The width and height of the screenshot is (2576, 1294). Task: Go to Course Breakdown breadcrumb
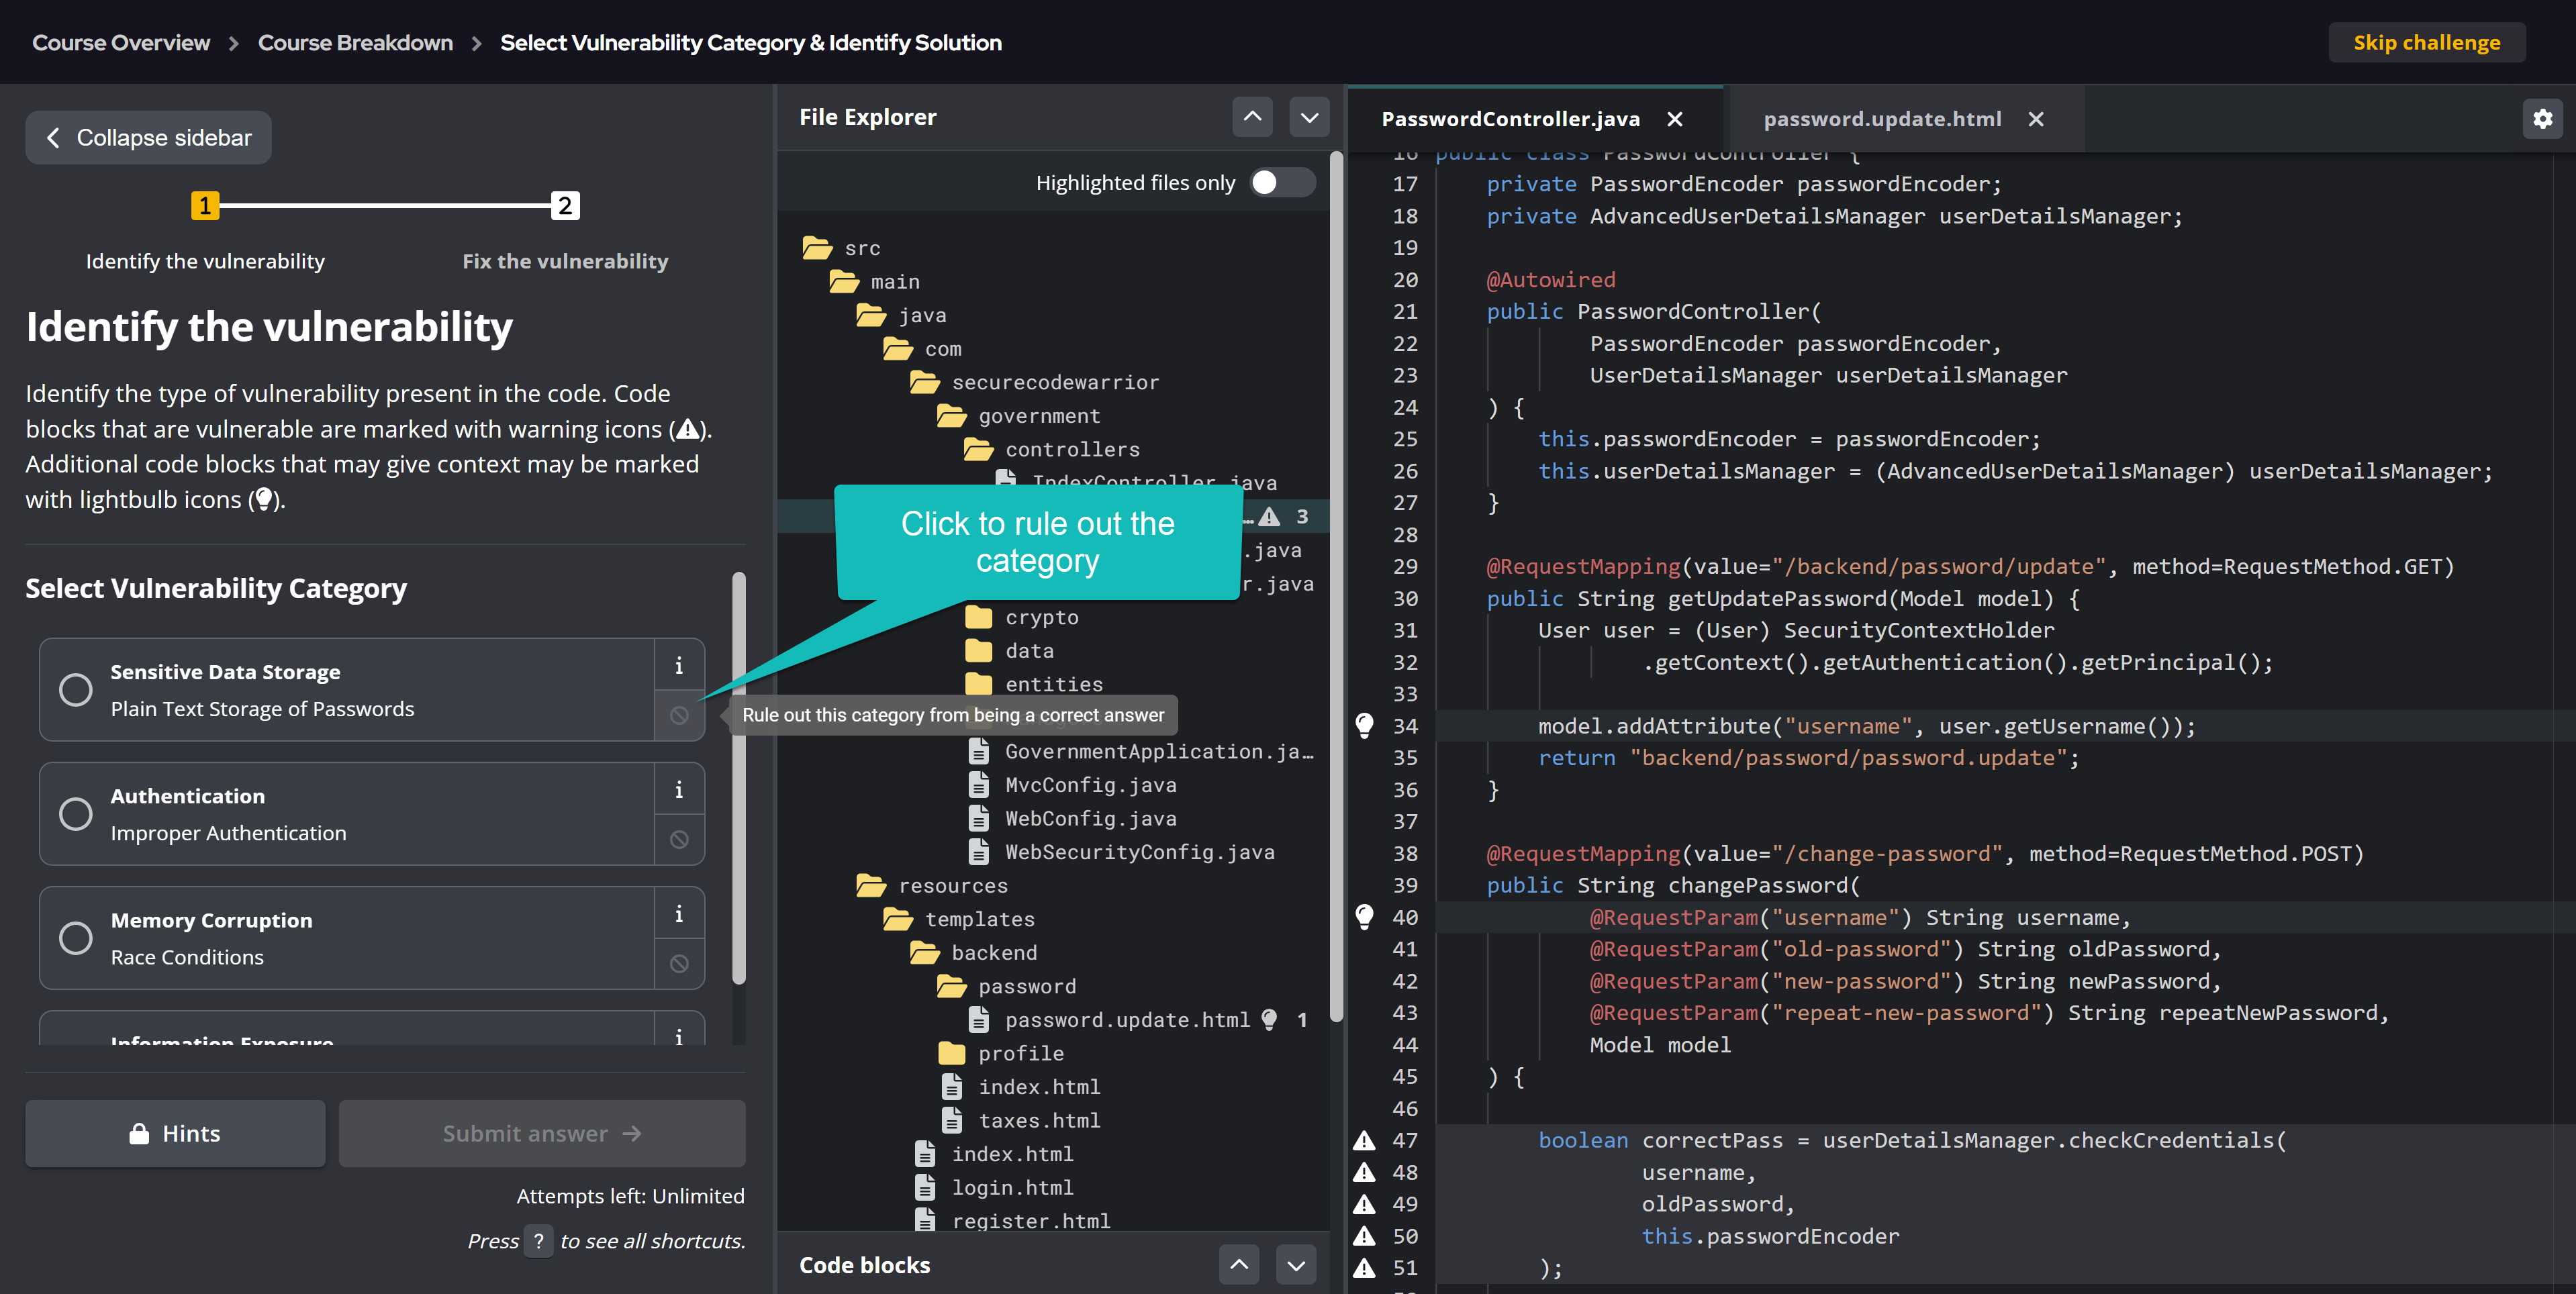(355, 42)
